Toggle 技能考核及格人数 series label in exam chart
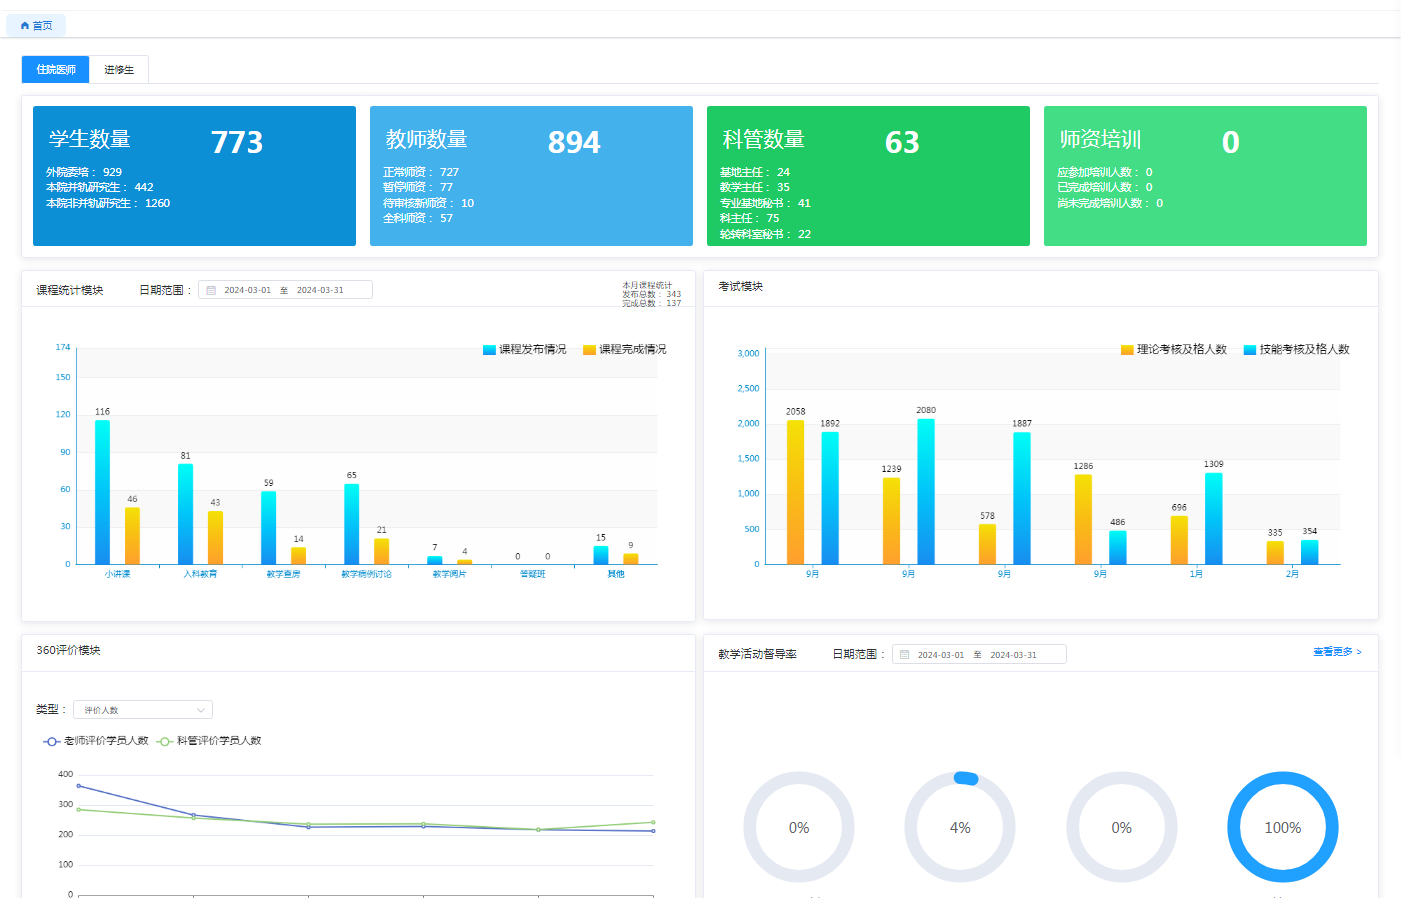This screenshot has height=898, width=1401. [x=1304, y=350]
